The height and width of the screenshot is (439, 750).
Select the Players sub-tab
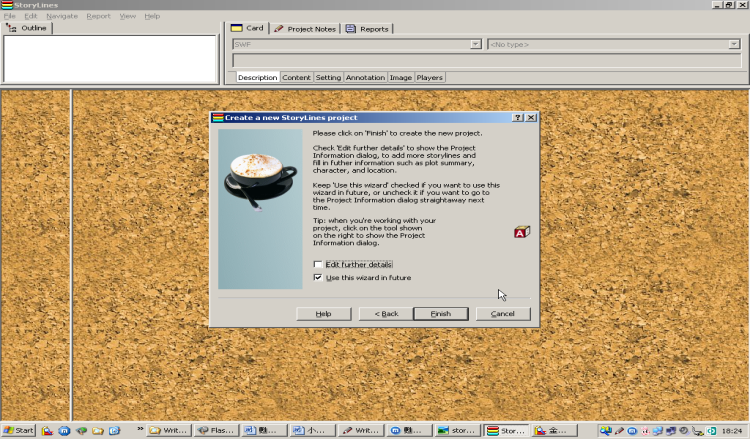430,77
